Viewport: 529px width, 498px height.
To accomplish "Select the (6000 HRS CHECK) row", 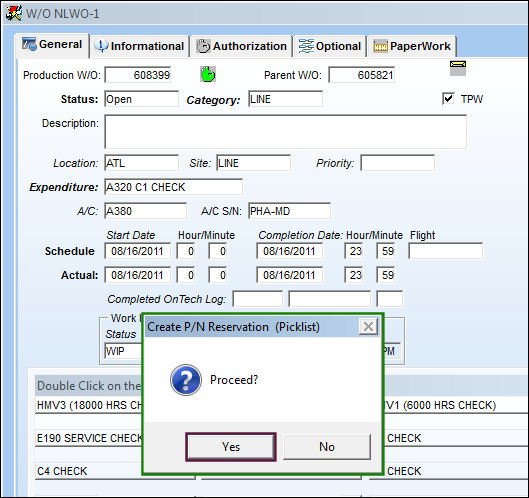I will (455, 405).
